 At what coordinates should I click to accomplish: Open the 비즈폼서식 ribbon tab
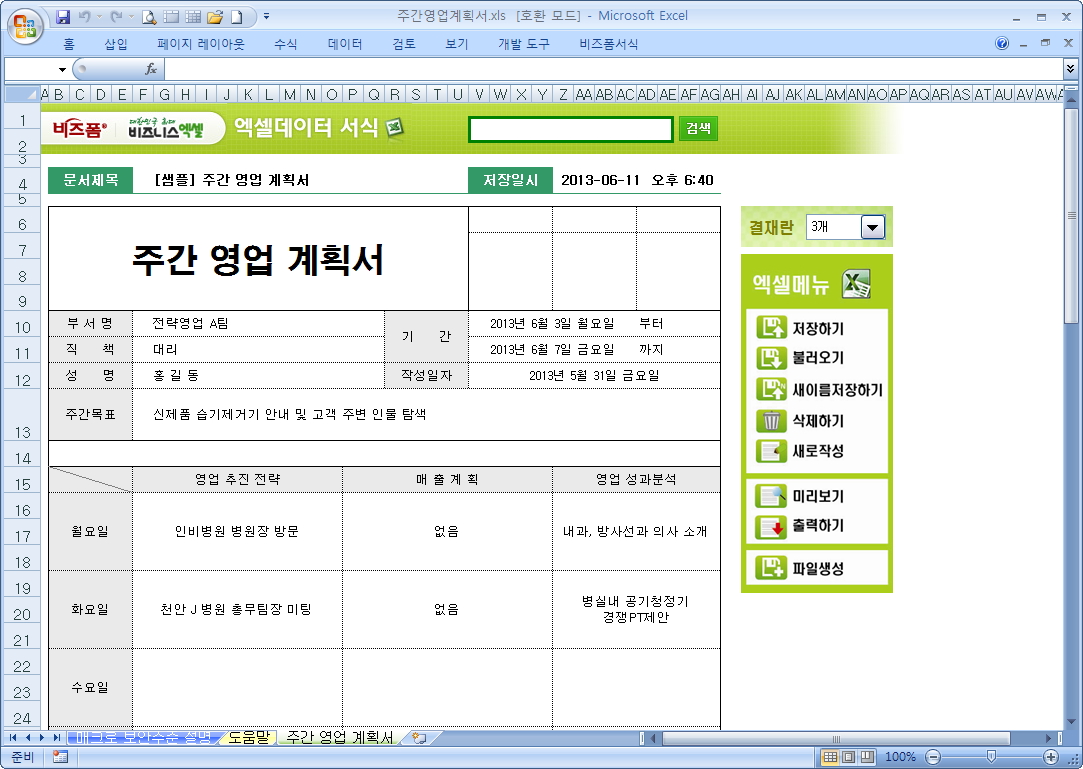608,44
